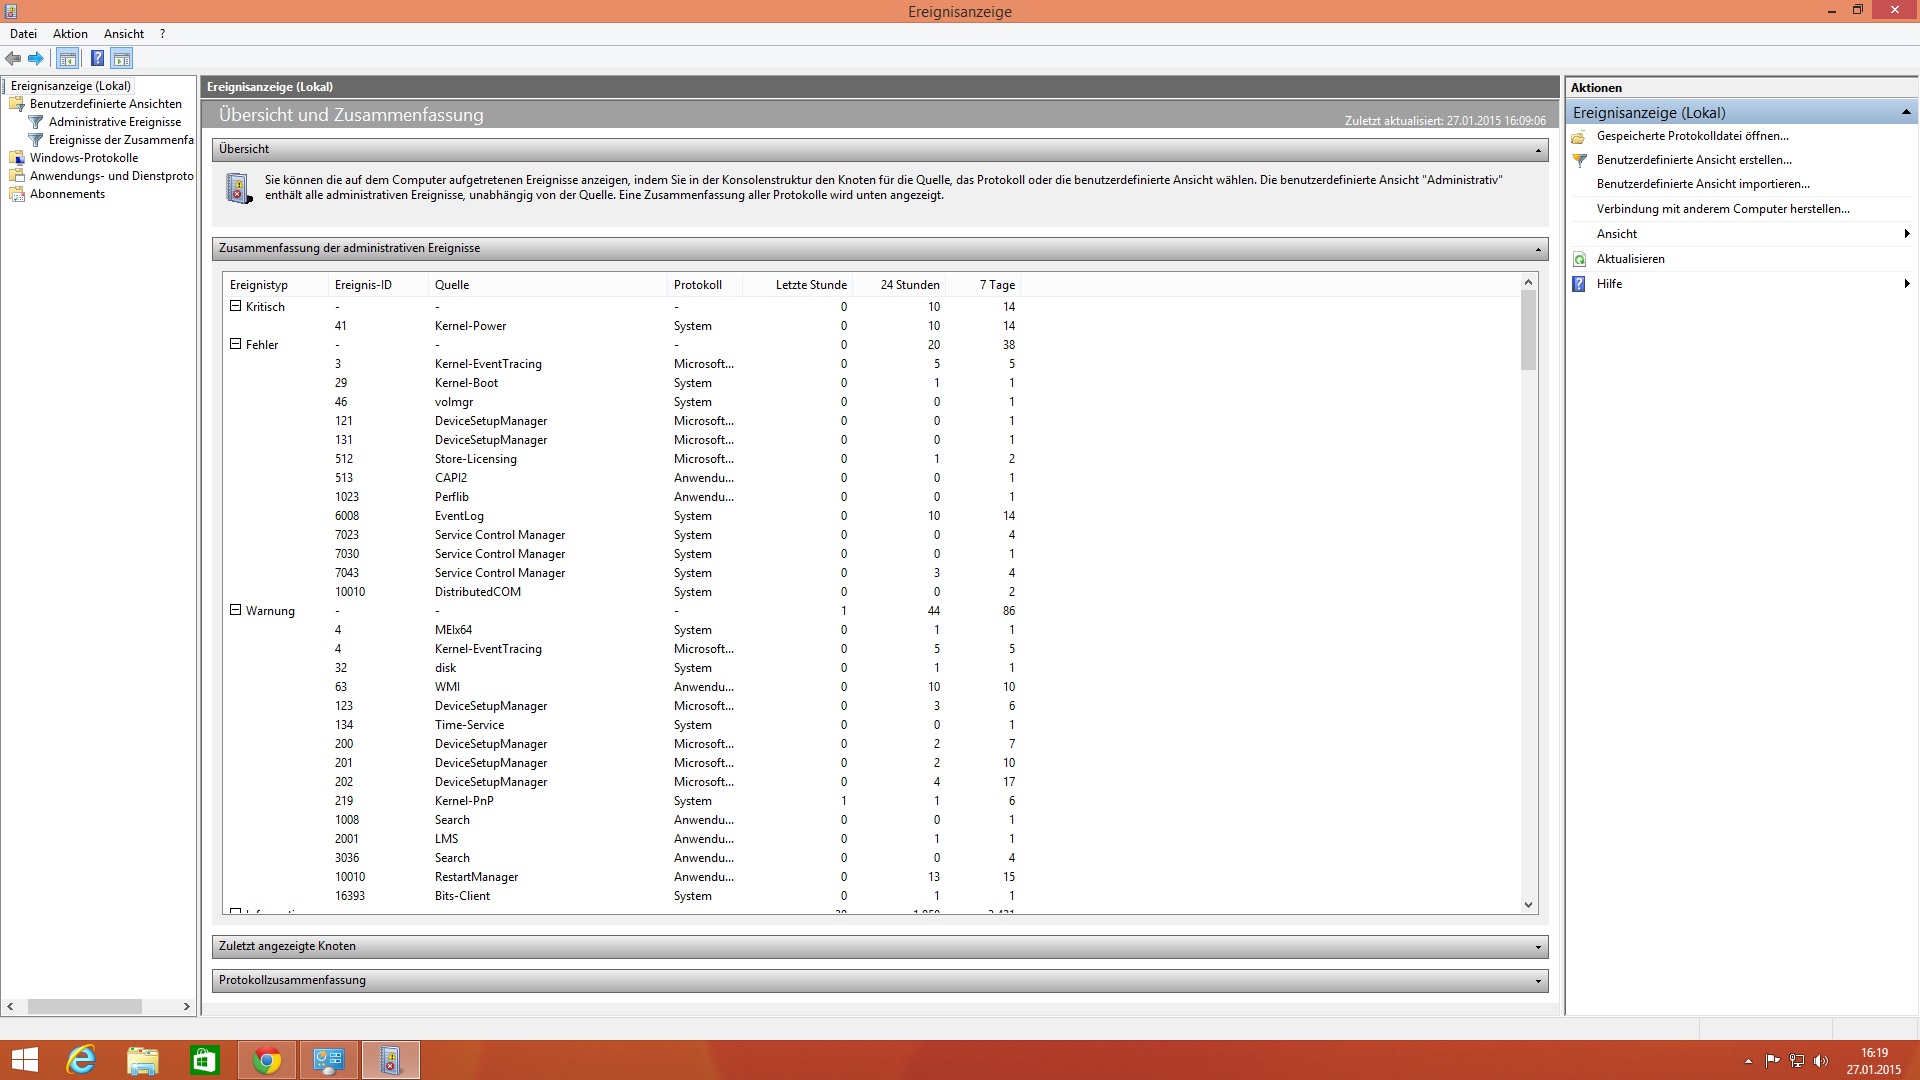Open the Datei menu
This screenshot has height=1080, width=1920.
click(23, 34)
